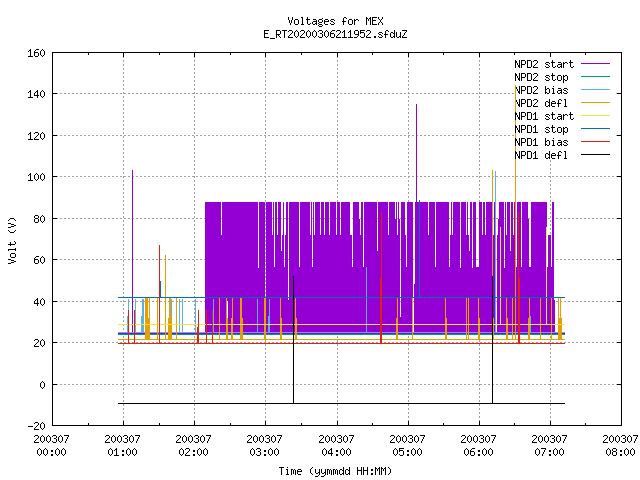Click the light blue NPD2 bias legend line
Screen dimensions: 640x480
(x=596, y=89)
